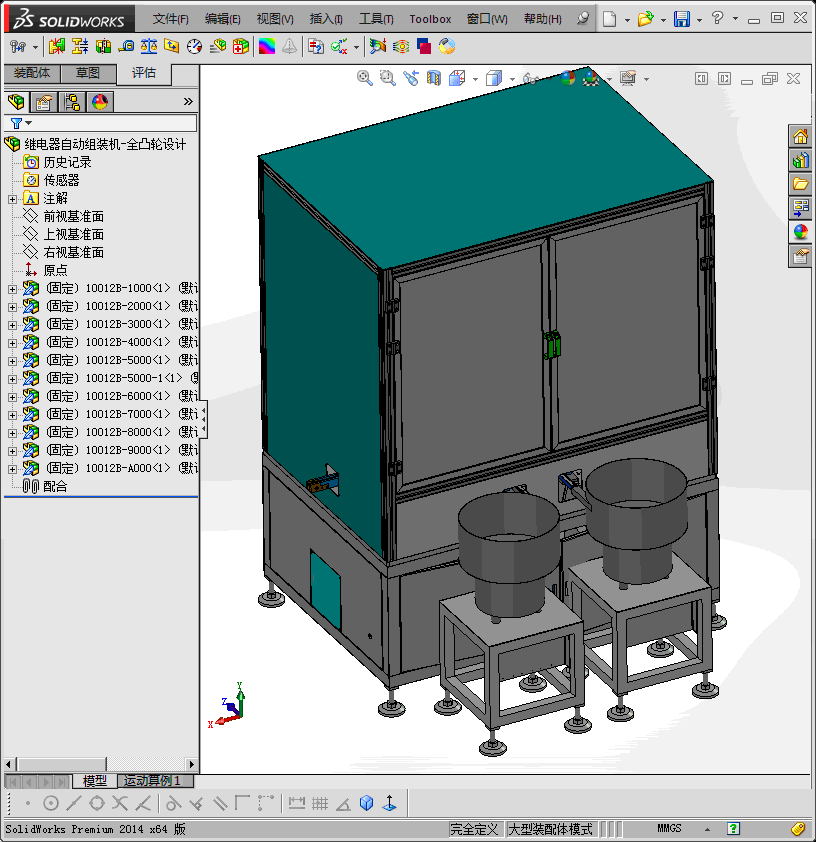
Task: Open SolidWorks Resources home icon in task pane
Action: pos(800,137)
